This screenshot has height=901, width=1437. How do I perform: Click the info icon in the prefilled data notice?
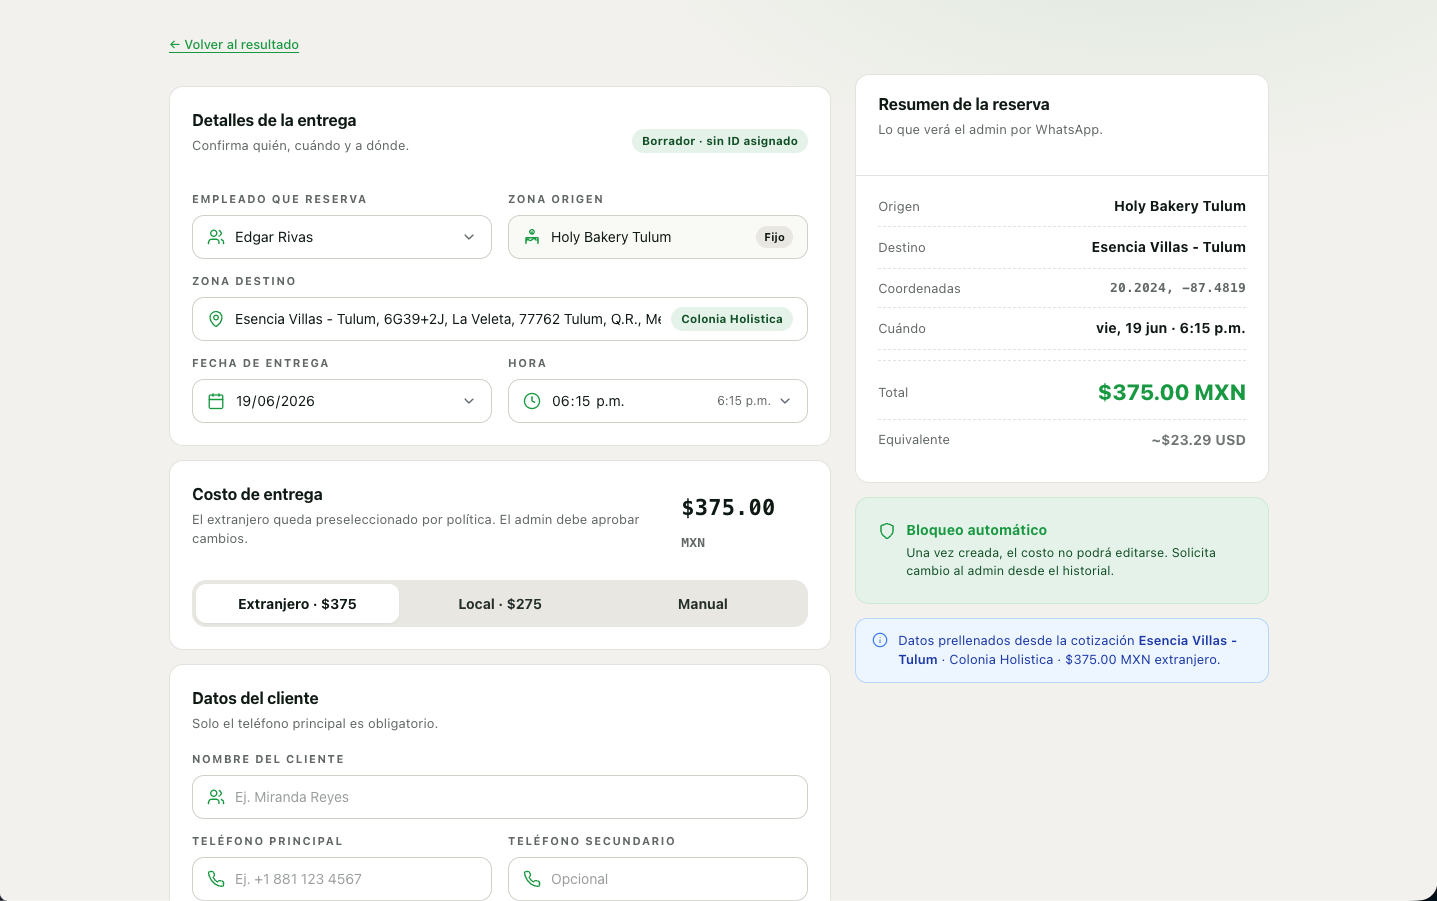coord(880,640)
